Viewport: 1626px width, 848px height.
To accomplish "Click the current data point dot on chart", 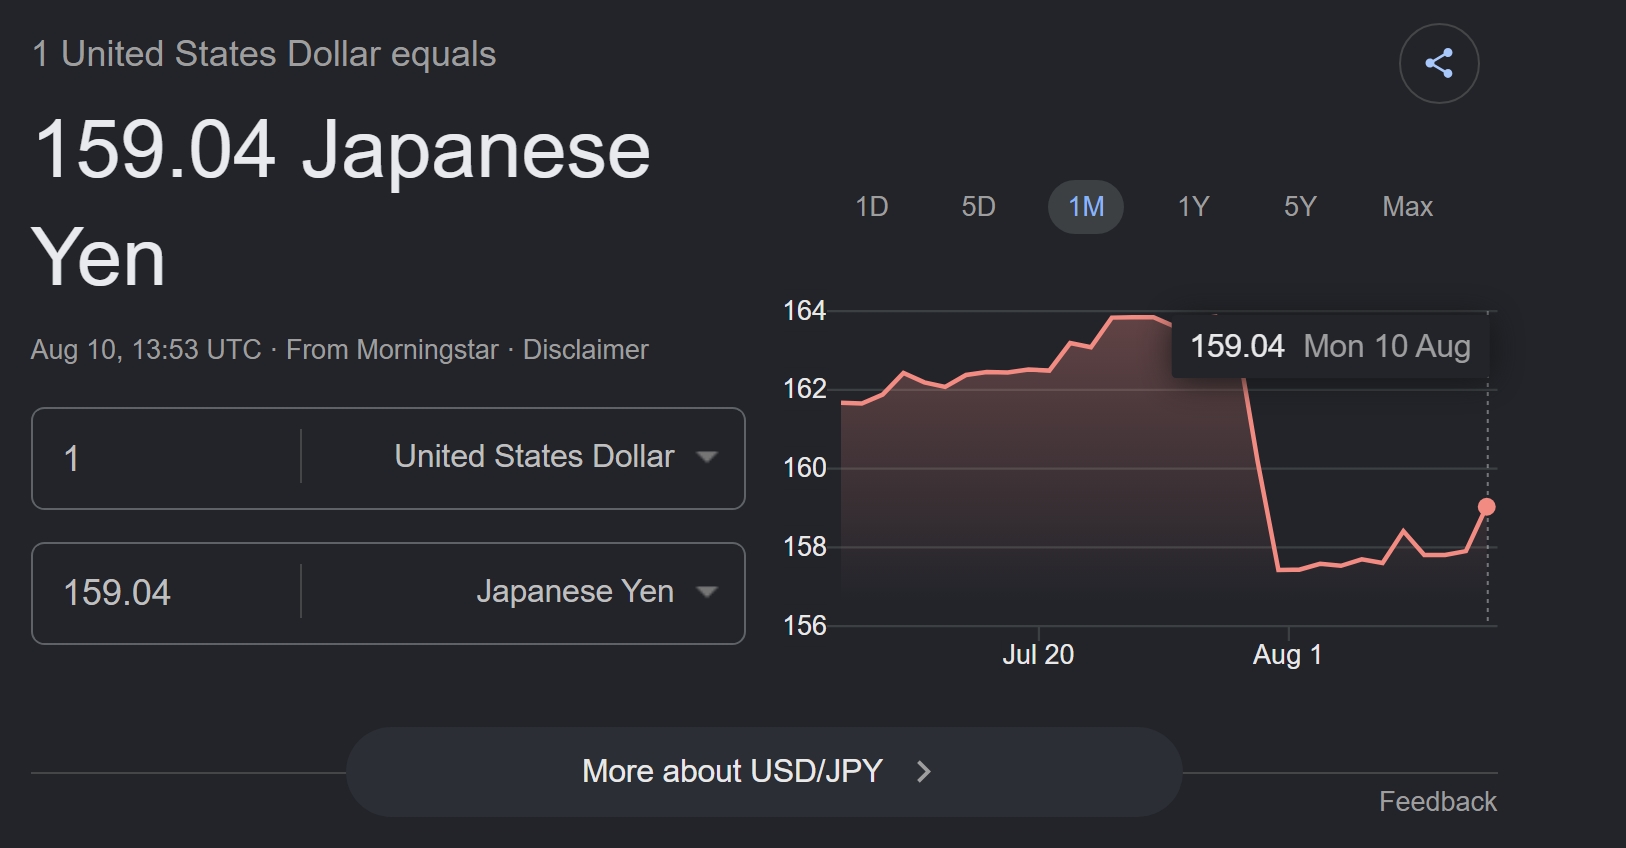I will click(1487, 507).
